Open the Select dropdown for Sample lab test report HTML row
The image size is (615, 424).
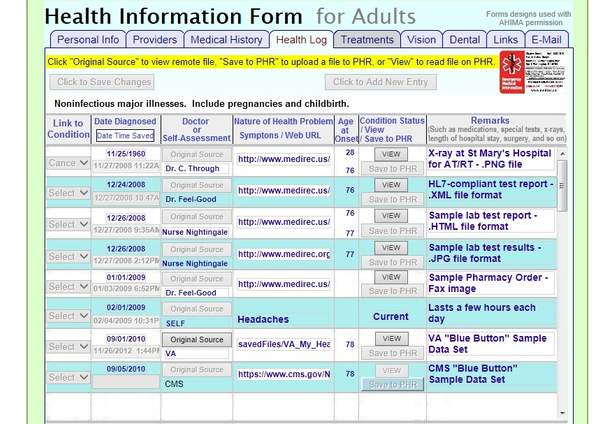click(x=68, y=224)
